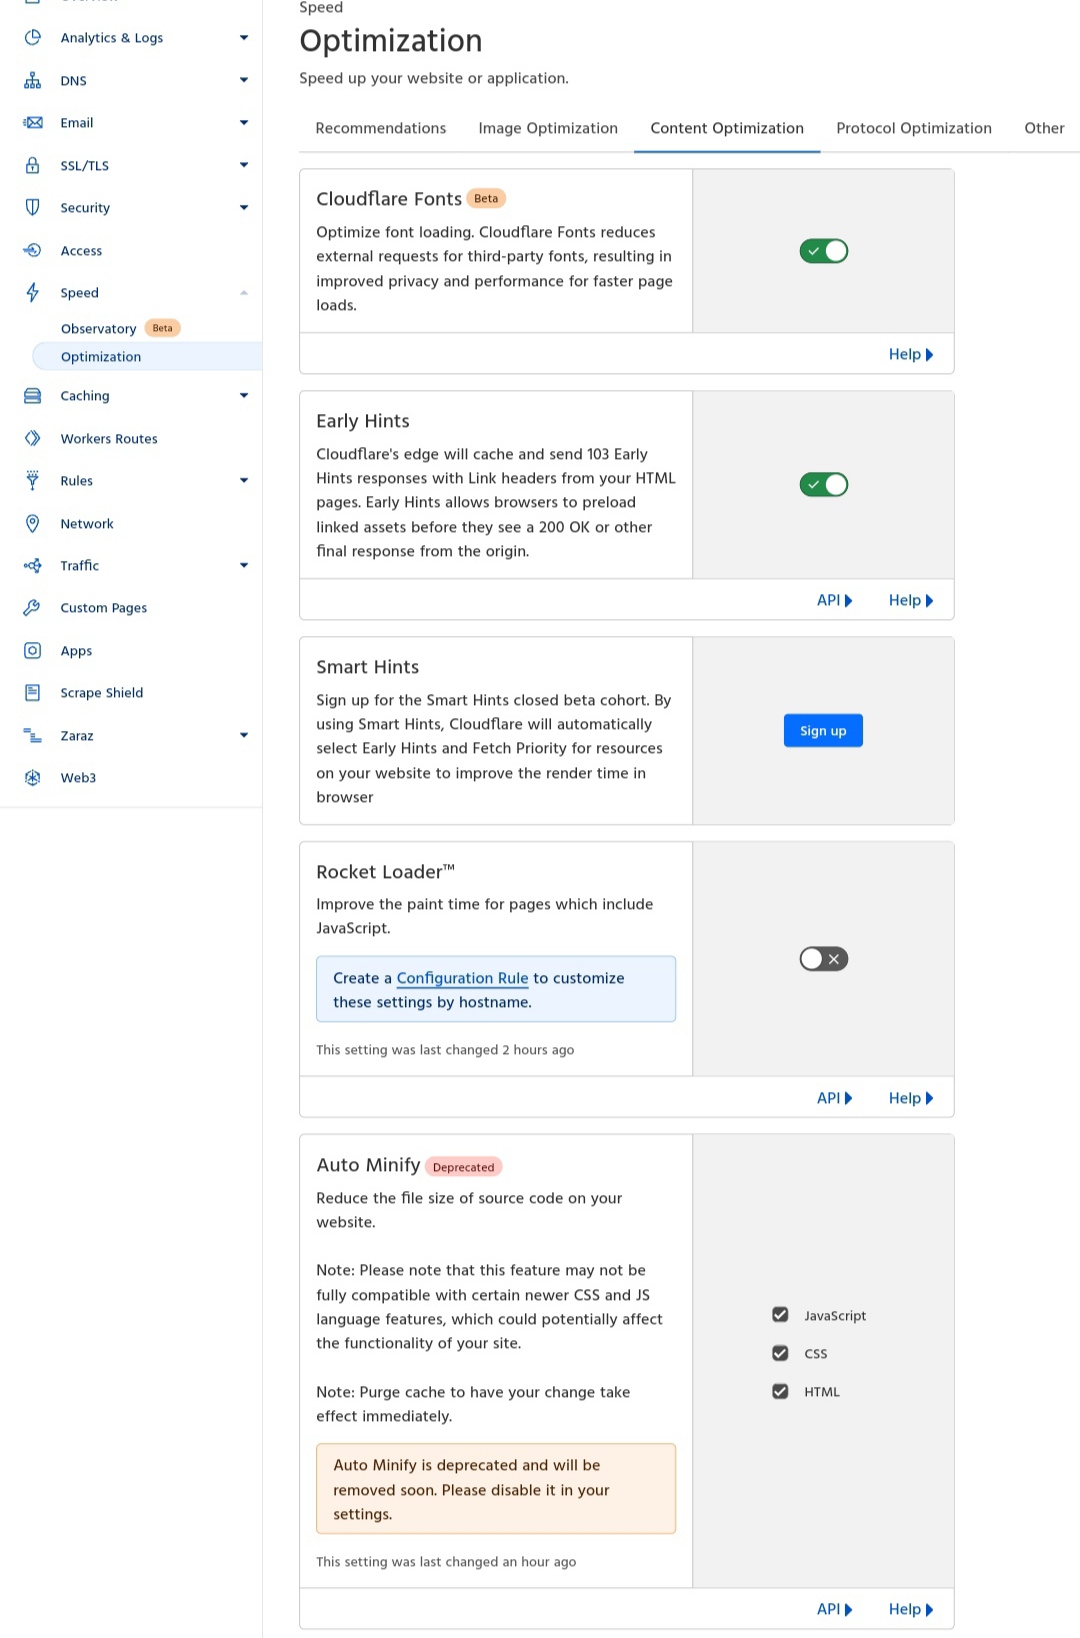Uncheck the HTML Auto Minify checkbox
Viewport: 1080px width, 1638px height.
click(781, 1391)
